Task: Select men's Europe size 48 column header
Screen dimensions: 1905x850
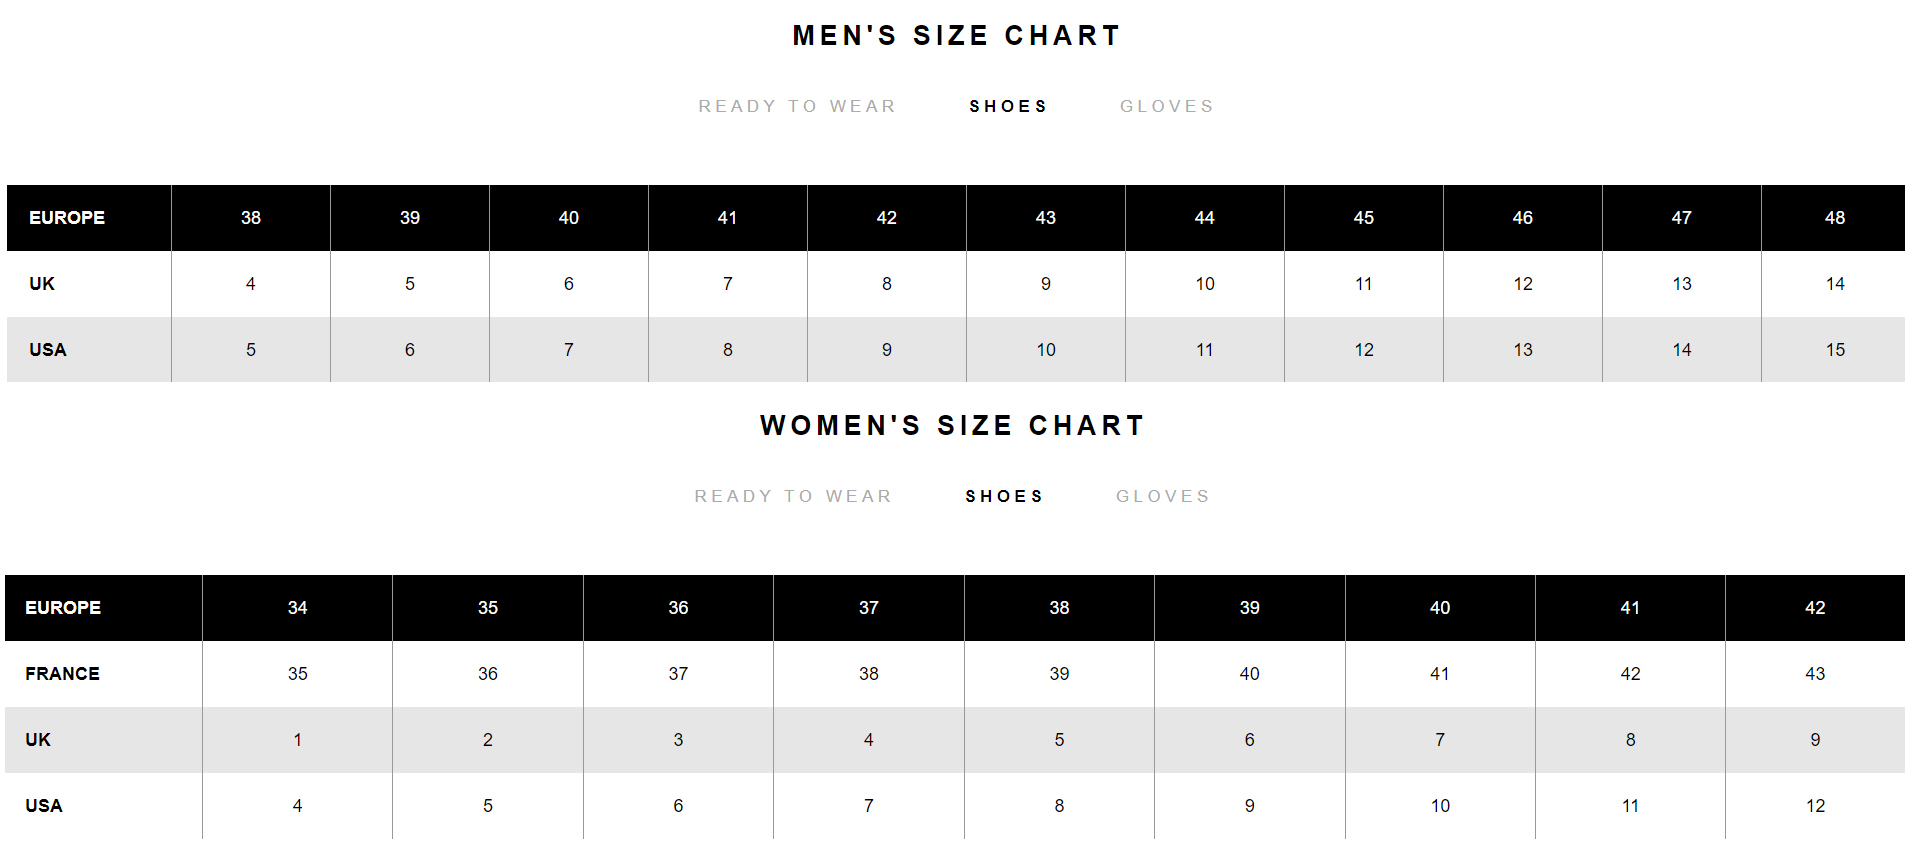Action: coord(1834,218)
